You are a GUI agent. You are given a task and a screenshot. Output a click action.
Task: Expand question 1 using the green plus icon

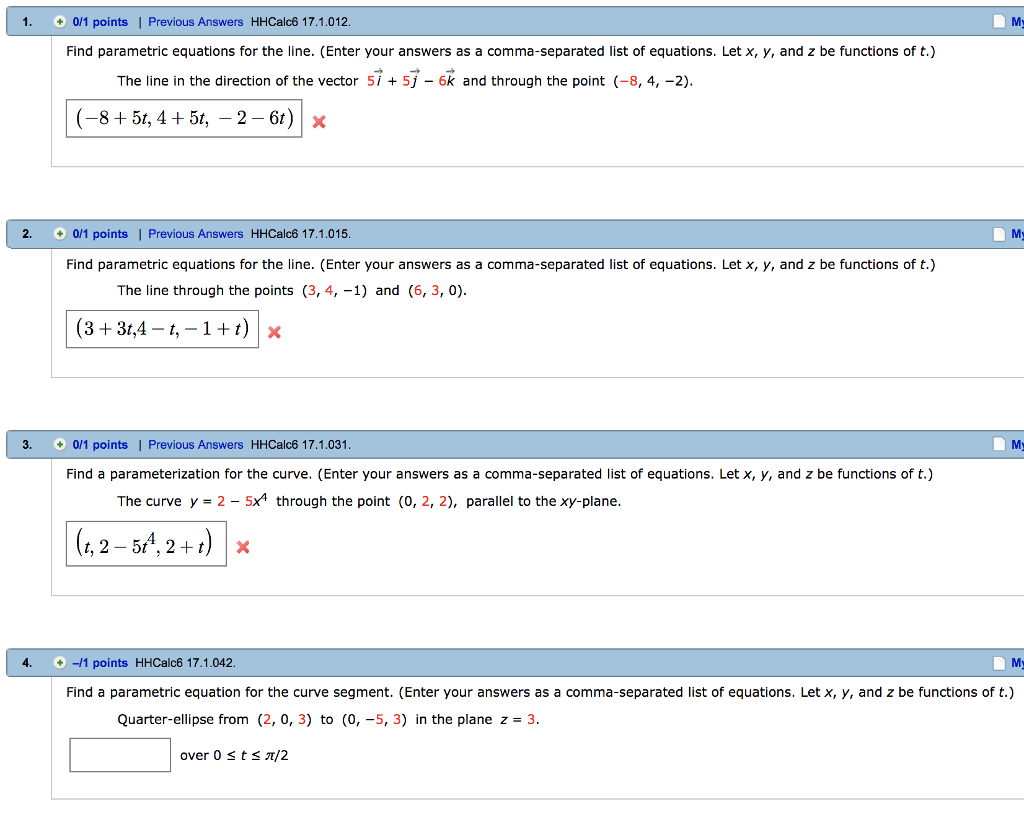point(62,21)
